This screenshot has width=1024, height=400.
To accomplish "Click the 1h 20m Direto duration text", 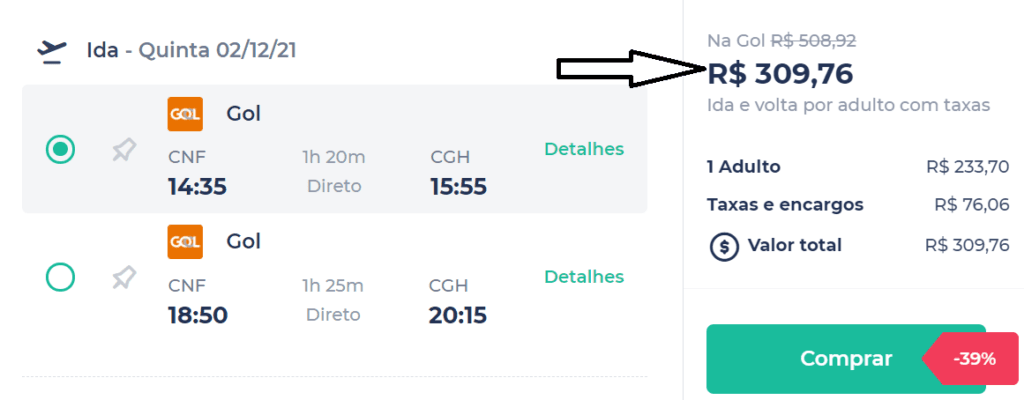I will pos(334,171).
